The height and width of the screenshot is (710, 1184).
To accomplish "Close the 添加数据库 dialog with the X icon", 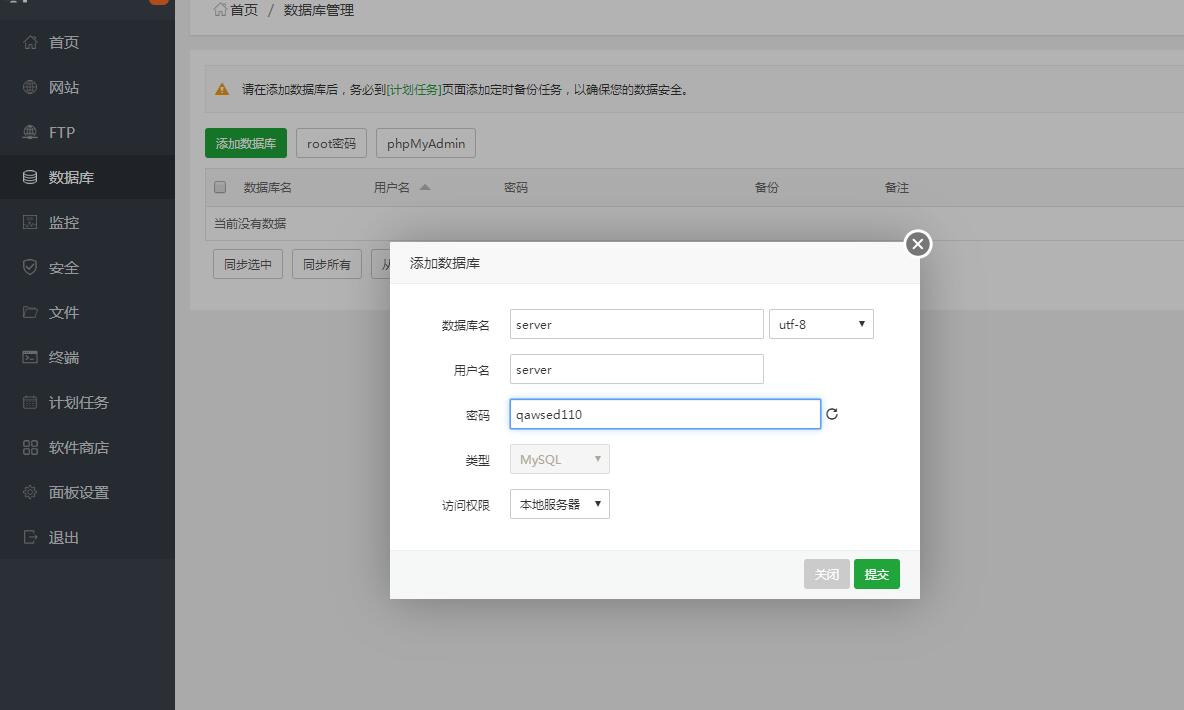I will (x=917, y=244).
